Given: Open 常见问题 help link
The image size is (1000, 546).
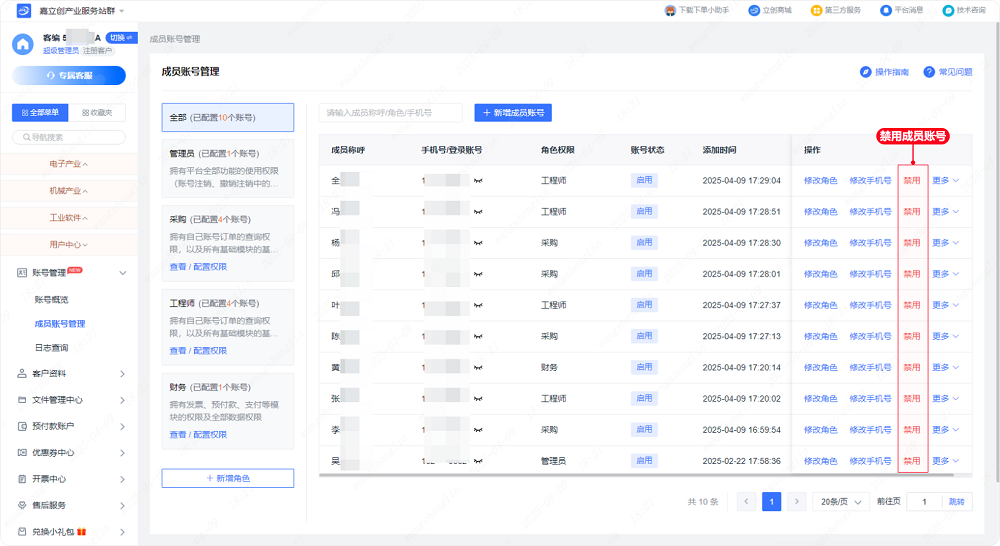Looking at the screenshot, I should click(948, 72).
